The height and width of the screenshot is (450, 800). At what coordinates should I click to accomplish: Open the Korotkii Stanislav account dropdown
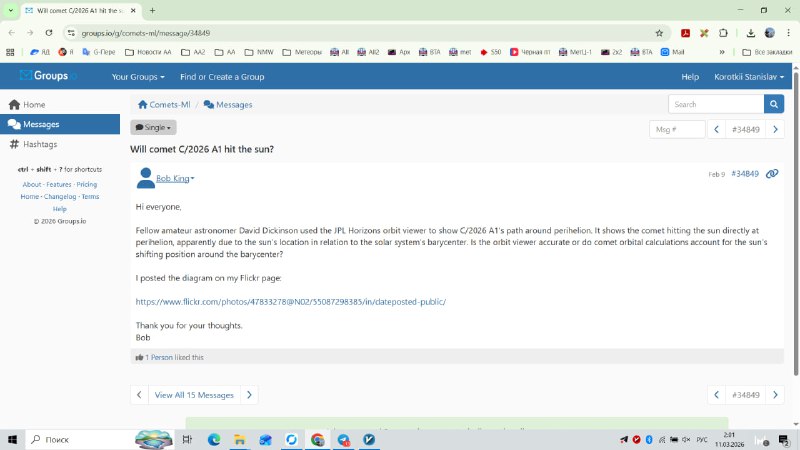click(x=748, y=77)
